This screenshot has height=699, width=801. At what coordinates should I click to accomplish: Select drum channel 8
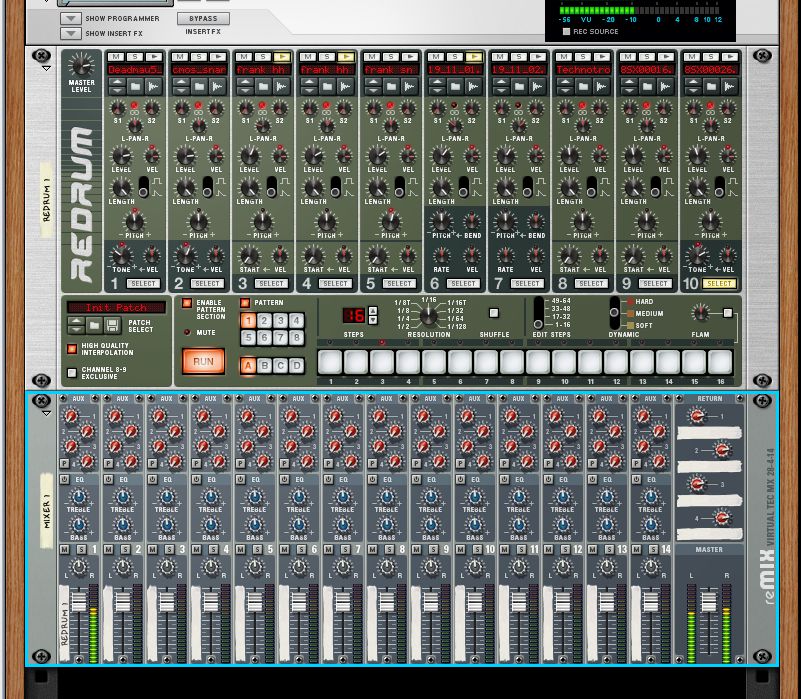click(591, 283)
